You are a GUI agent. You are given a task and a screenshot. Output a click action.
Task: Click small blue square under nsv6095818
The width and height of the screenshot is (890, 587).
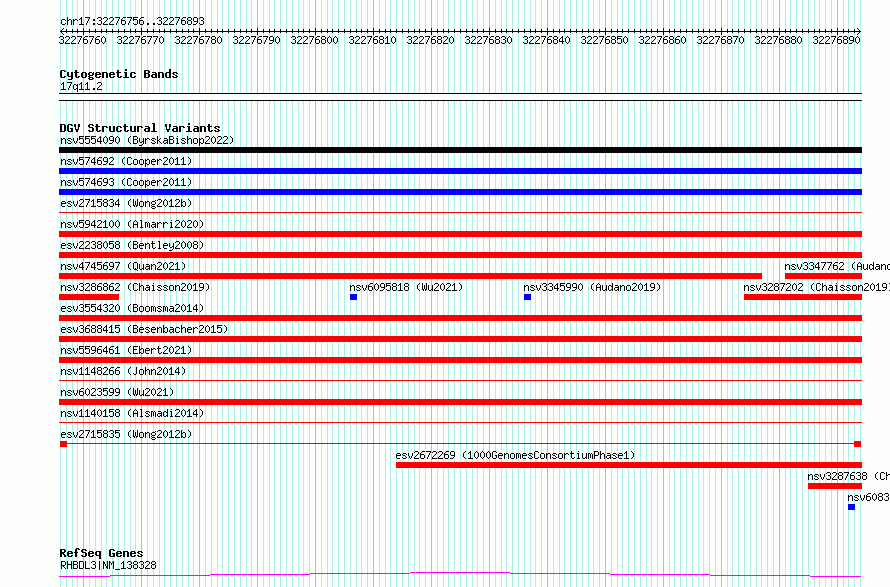click(x=354, y=297)
